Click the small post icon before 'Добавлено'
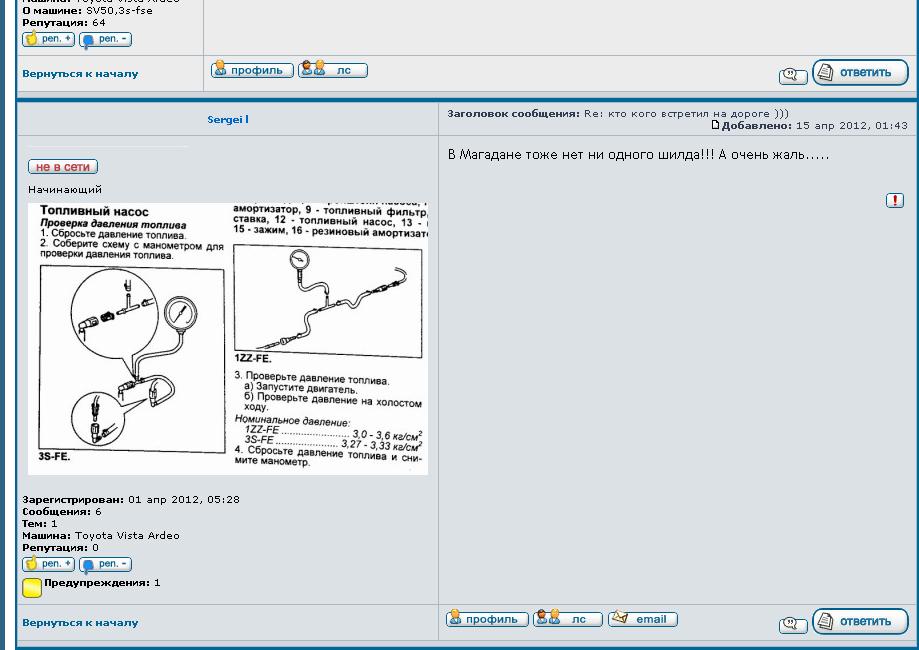Screen dimensions: 919x650 (715, 125)
